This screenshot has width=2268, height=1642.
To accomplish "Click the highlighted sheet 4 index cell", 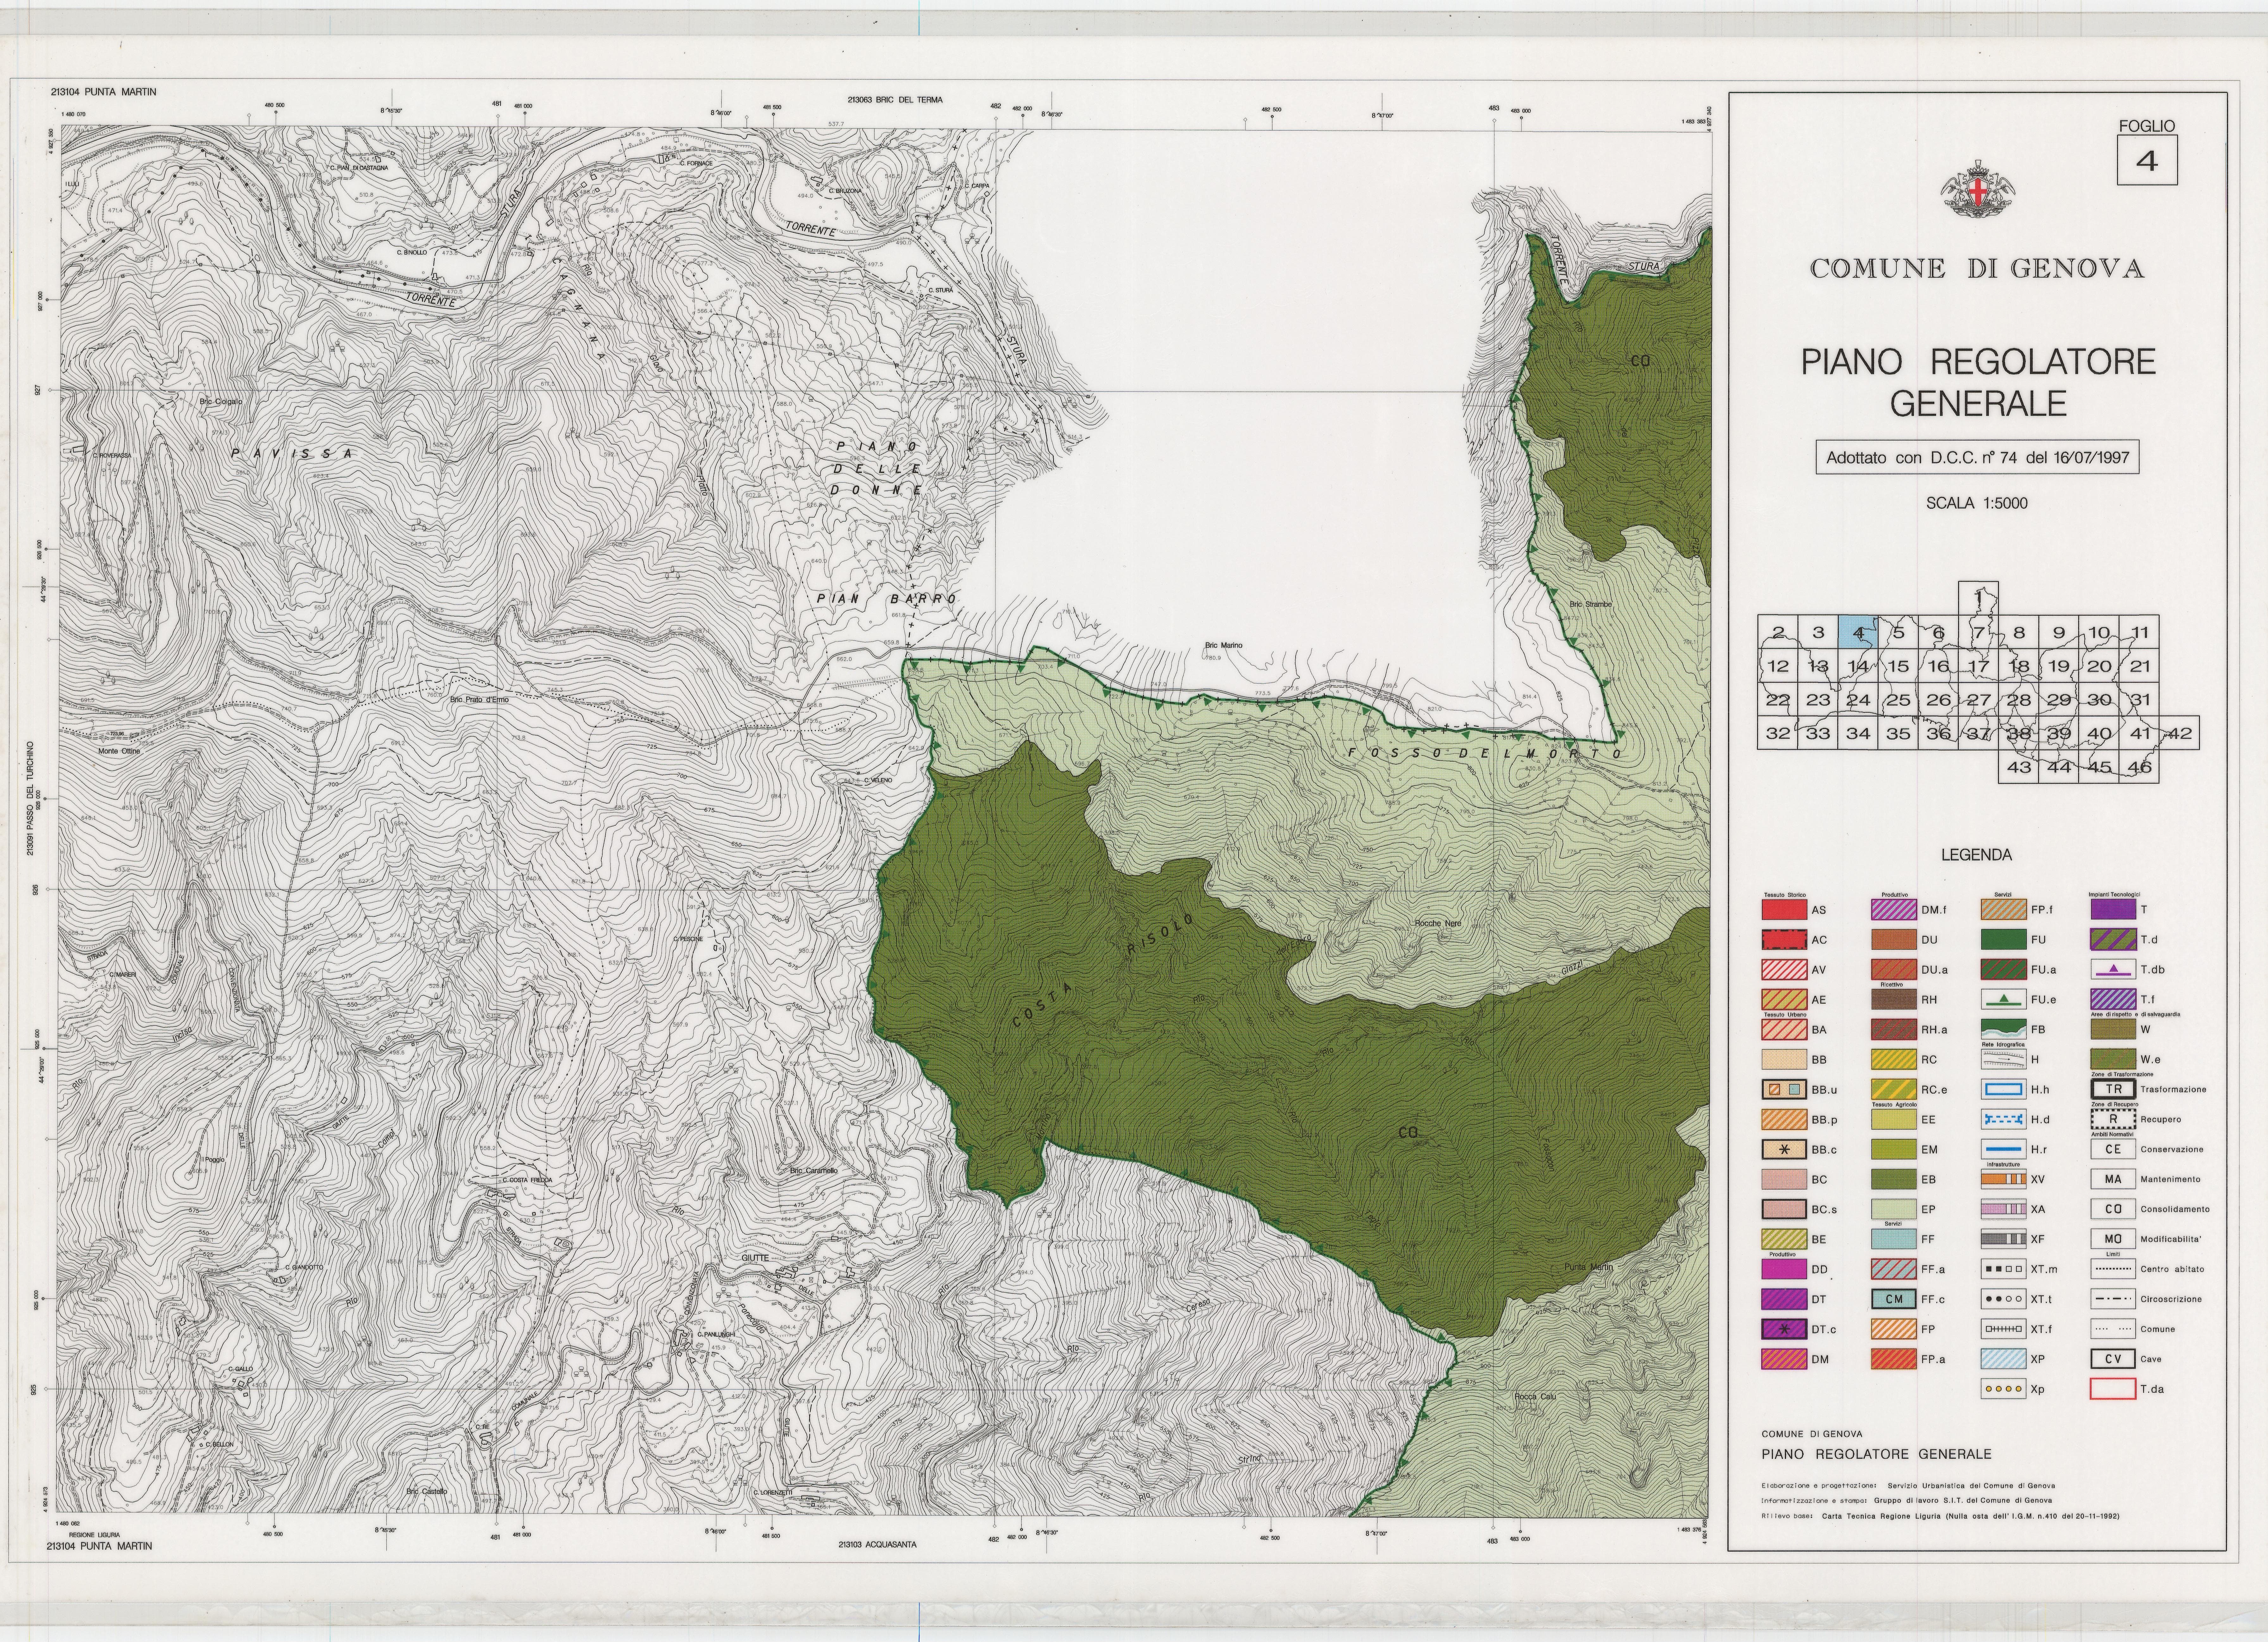I will click(1858, 632).
